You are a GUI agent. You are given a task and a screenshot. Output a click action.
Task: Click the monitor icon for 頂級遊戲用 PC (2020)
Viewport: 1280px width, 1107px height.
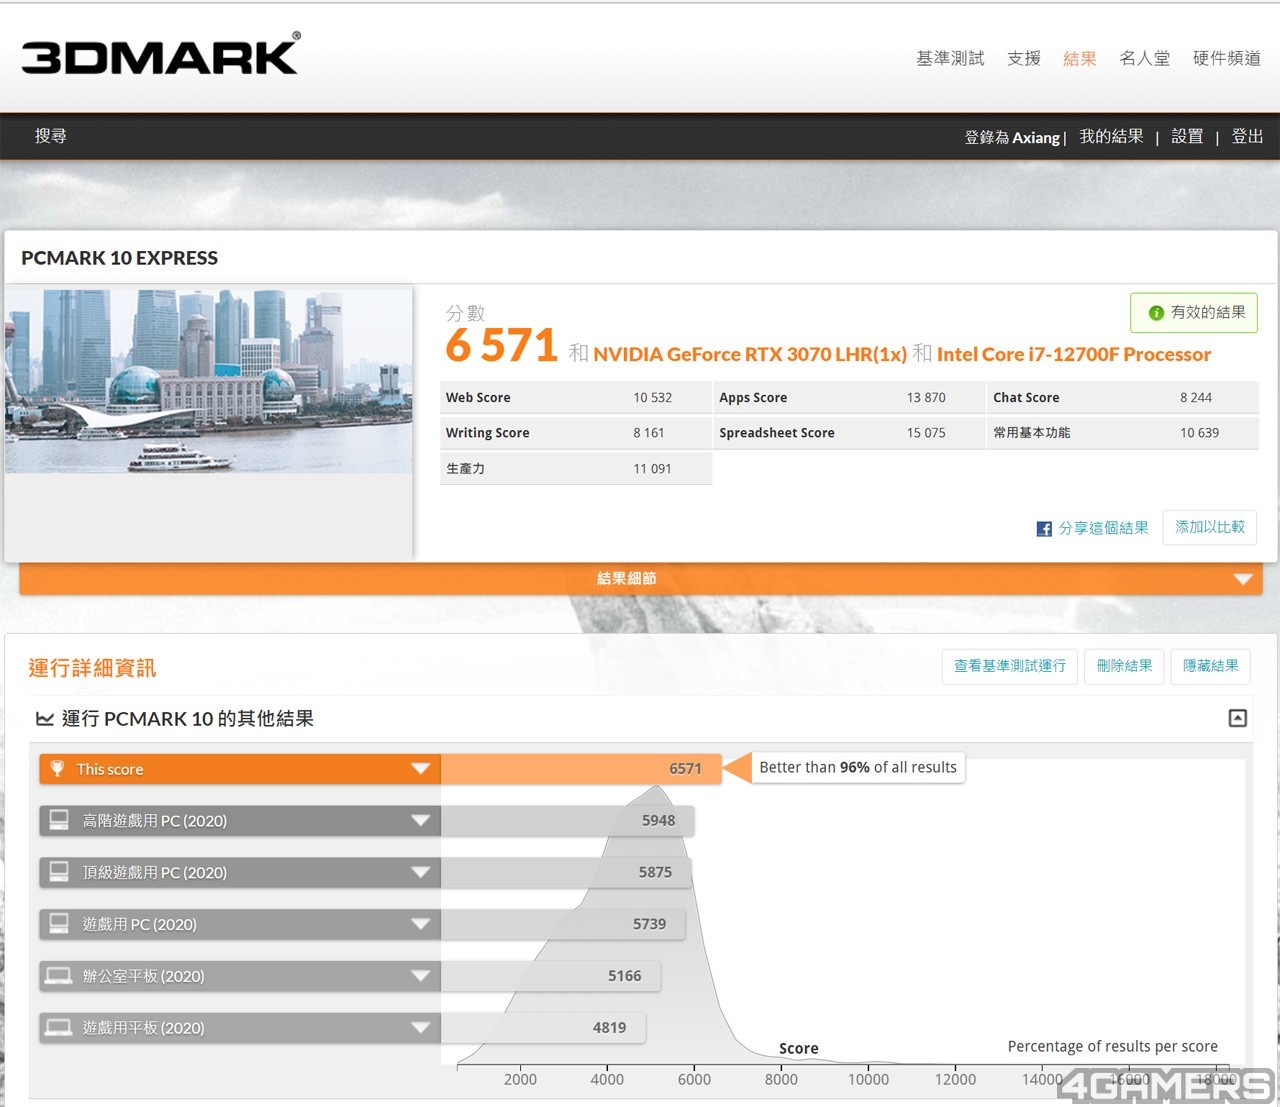pos(59,872)
